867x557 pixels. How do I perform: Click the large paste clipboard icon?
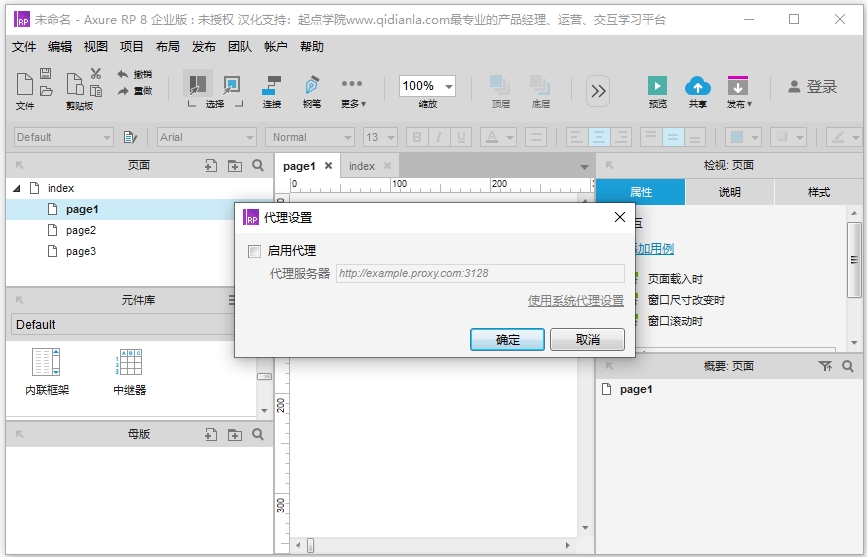[75, 84]
